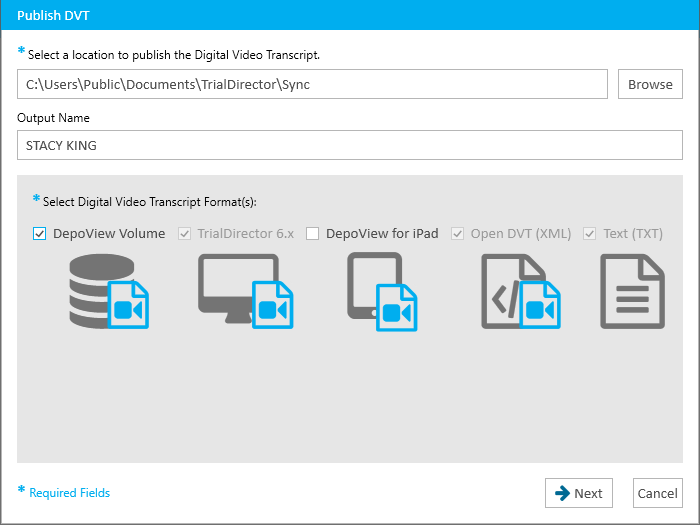Screen dimensions: 700x525
Task: Click the Publish DVT title bar text
Action: coord(53,16)
